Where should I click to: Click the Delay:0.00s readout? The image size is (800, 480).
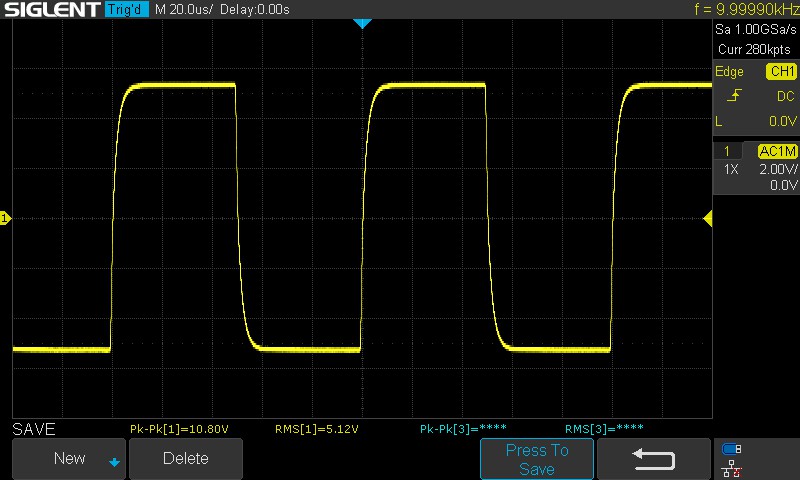pyautogui.click(x=255, y=9)
